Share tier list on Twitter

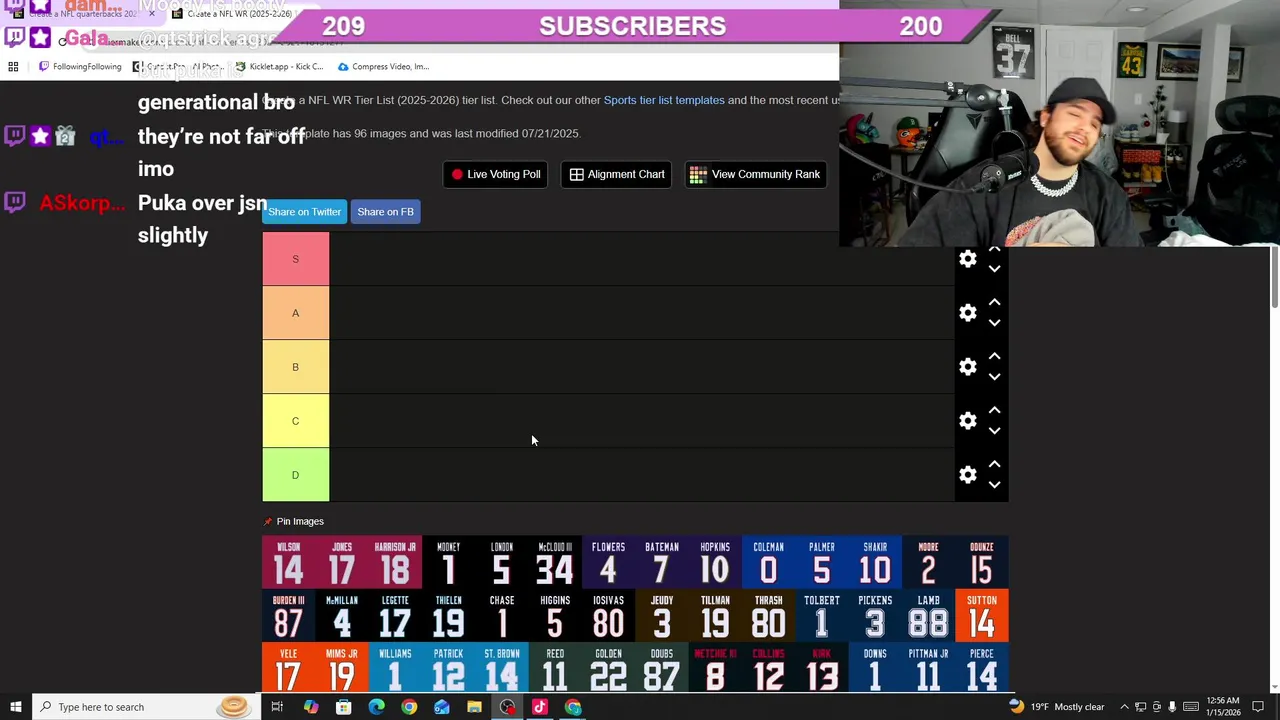pyautogui.click(x=304, y=212)
